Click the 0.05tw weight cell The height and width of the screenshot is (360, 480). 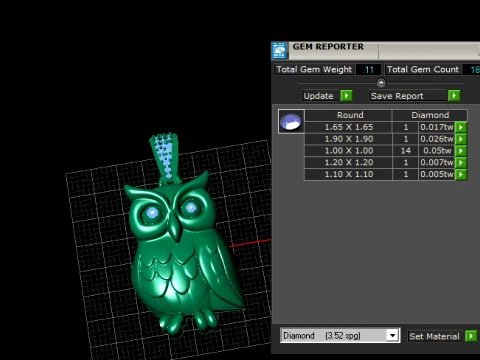437,151
